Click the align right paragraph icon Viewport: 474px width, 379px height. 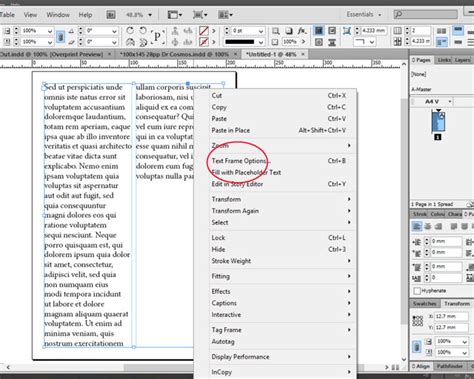pos(439,226)
